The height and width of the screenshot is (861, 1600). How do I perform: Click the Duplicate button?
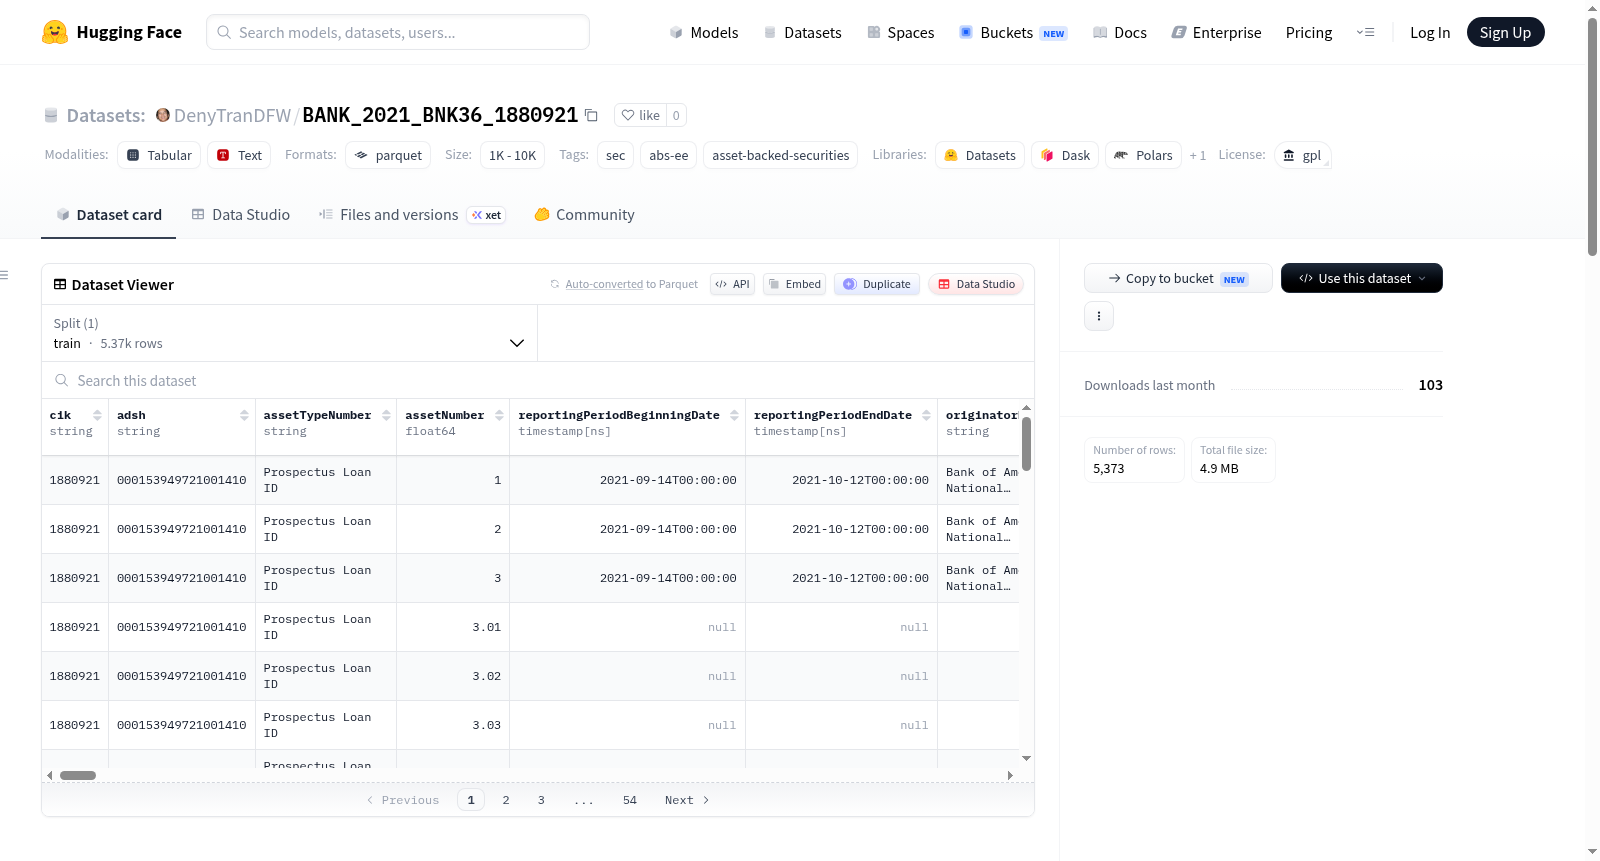coord(877,284)
